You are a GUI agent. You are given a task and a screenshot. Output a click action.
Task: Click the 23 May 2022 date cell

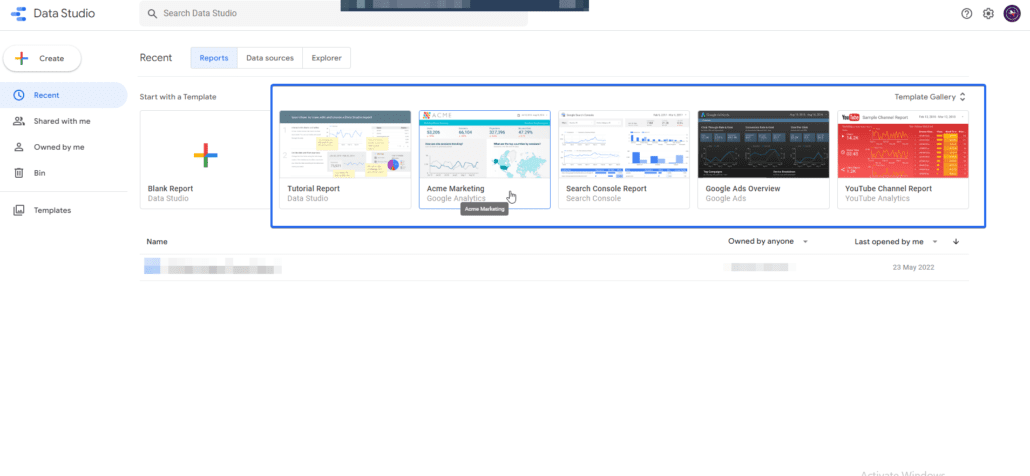pos(913,267)
